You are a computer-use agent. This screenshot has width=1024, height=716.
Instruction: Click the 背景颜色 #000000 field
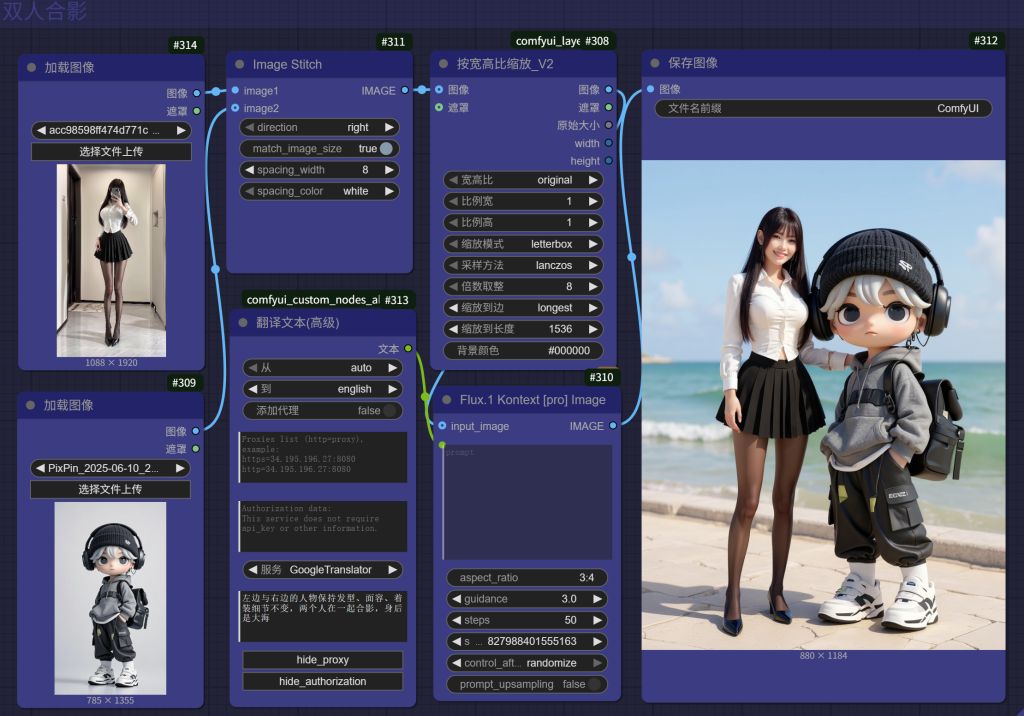click(523, 350)
